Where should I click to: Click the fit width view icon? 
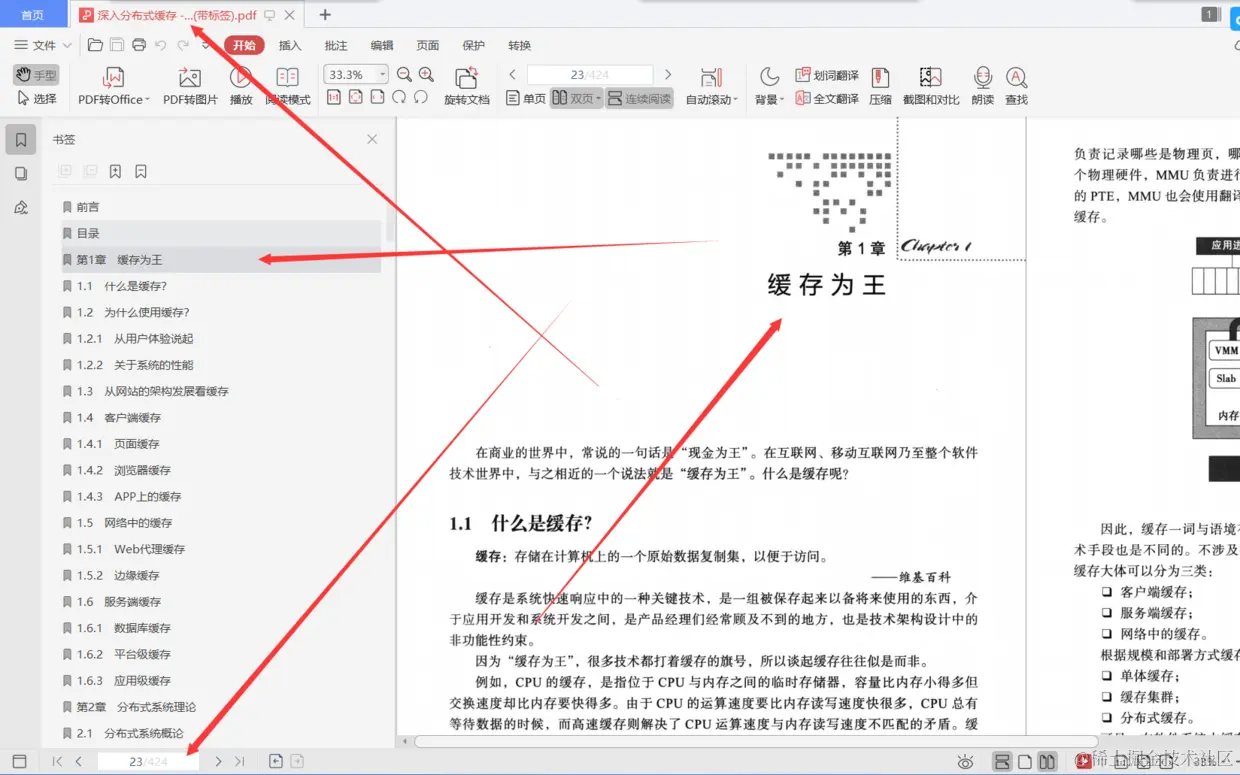[377, 97]
